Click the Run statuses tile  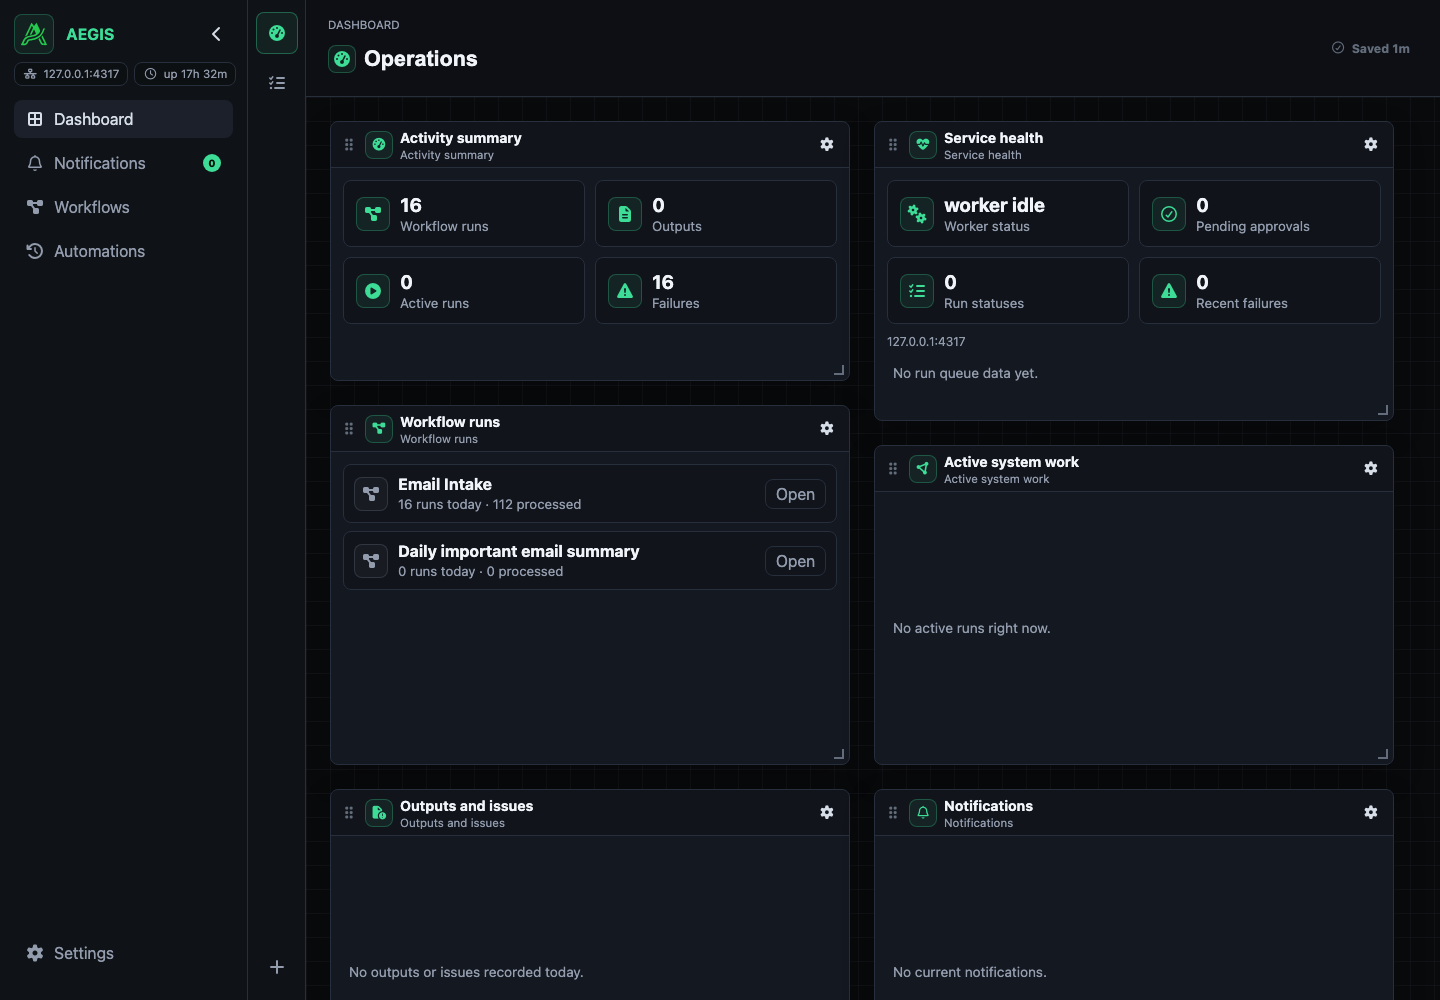click(1008, 291)
